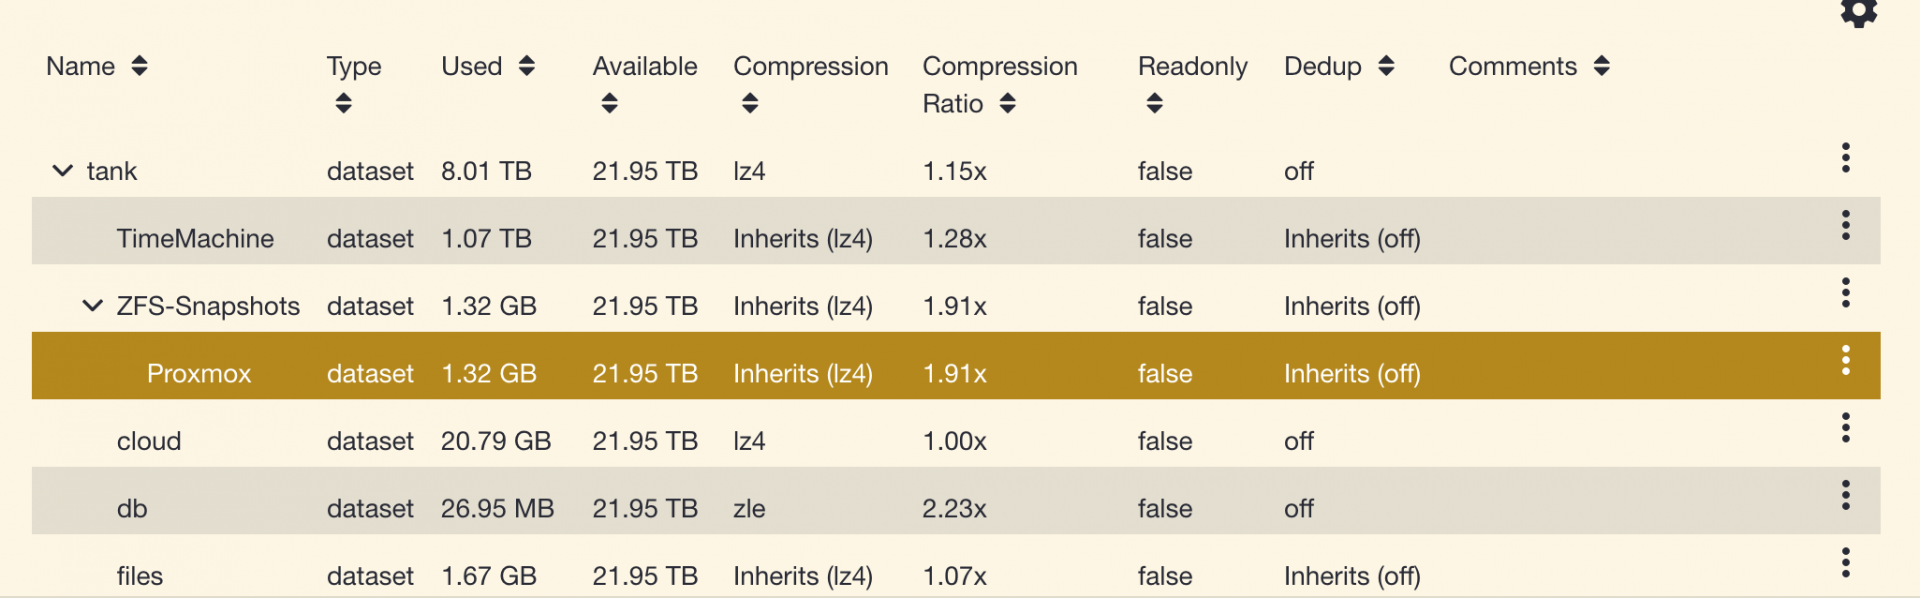Sort by Compression Ratio column arrows
1920x598 pixels.
pyautogui.click(x=1007, y=104)
